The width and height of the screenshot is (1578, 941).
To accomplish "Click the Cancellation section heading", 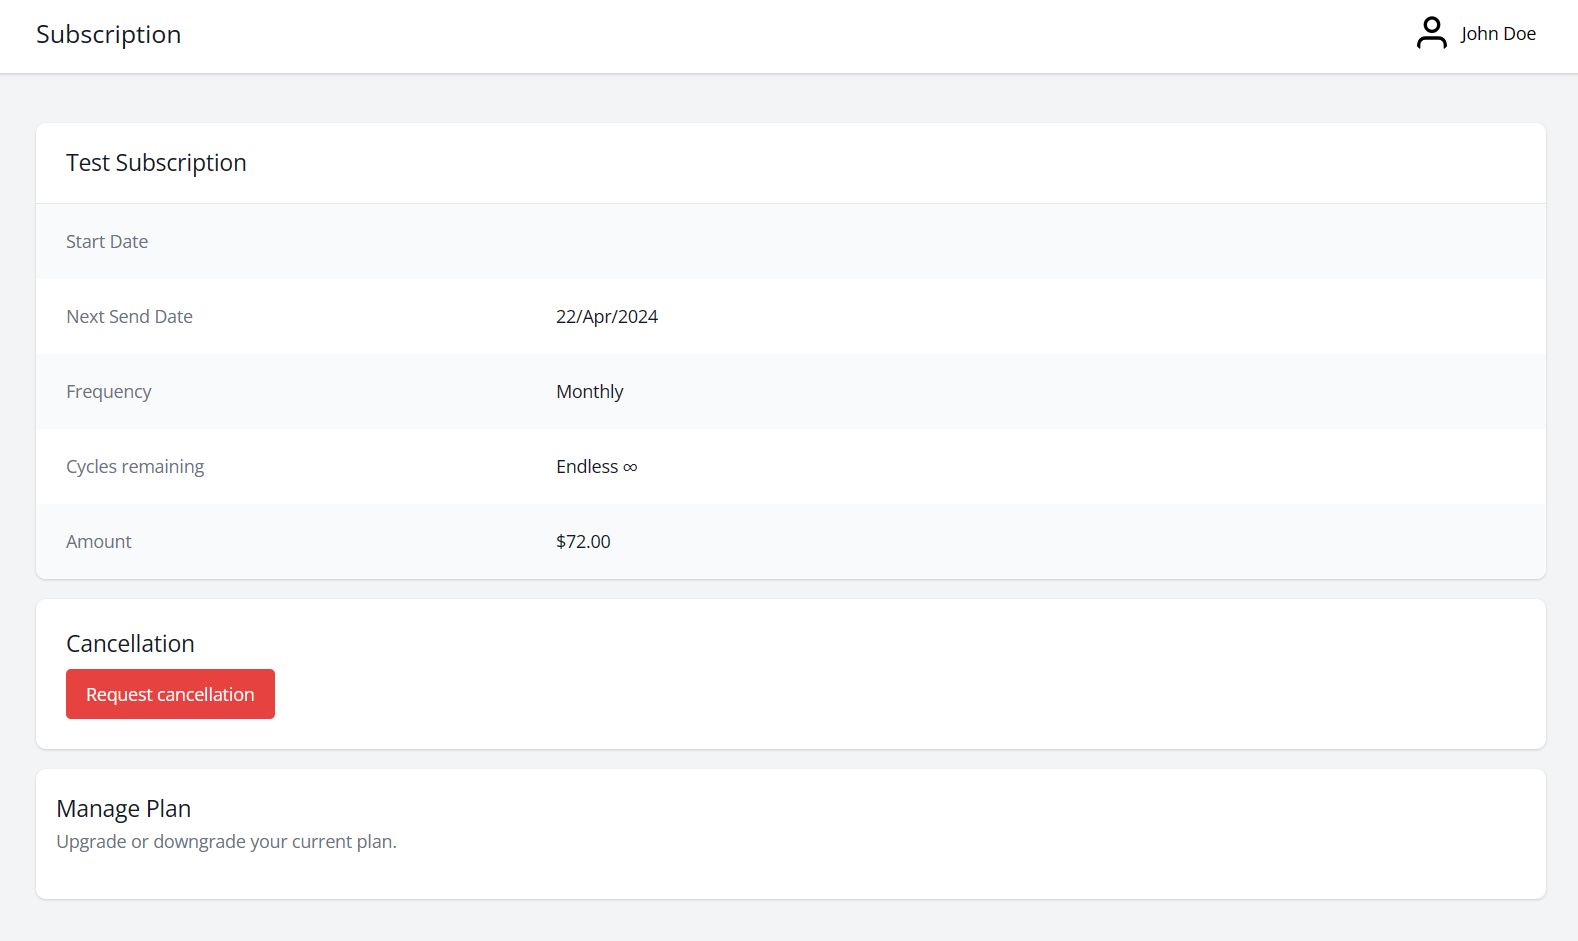I will (130, 643).
